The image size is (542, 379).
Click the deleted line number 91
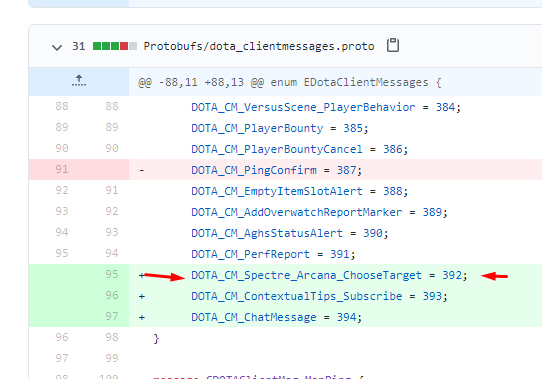tap(62, 169)
